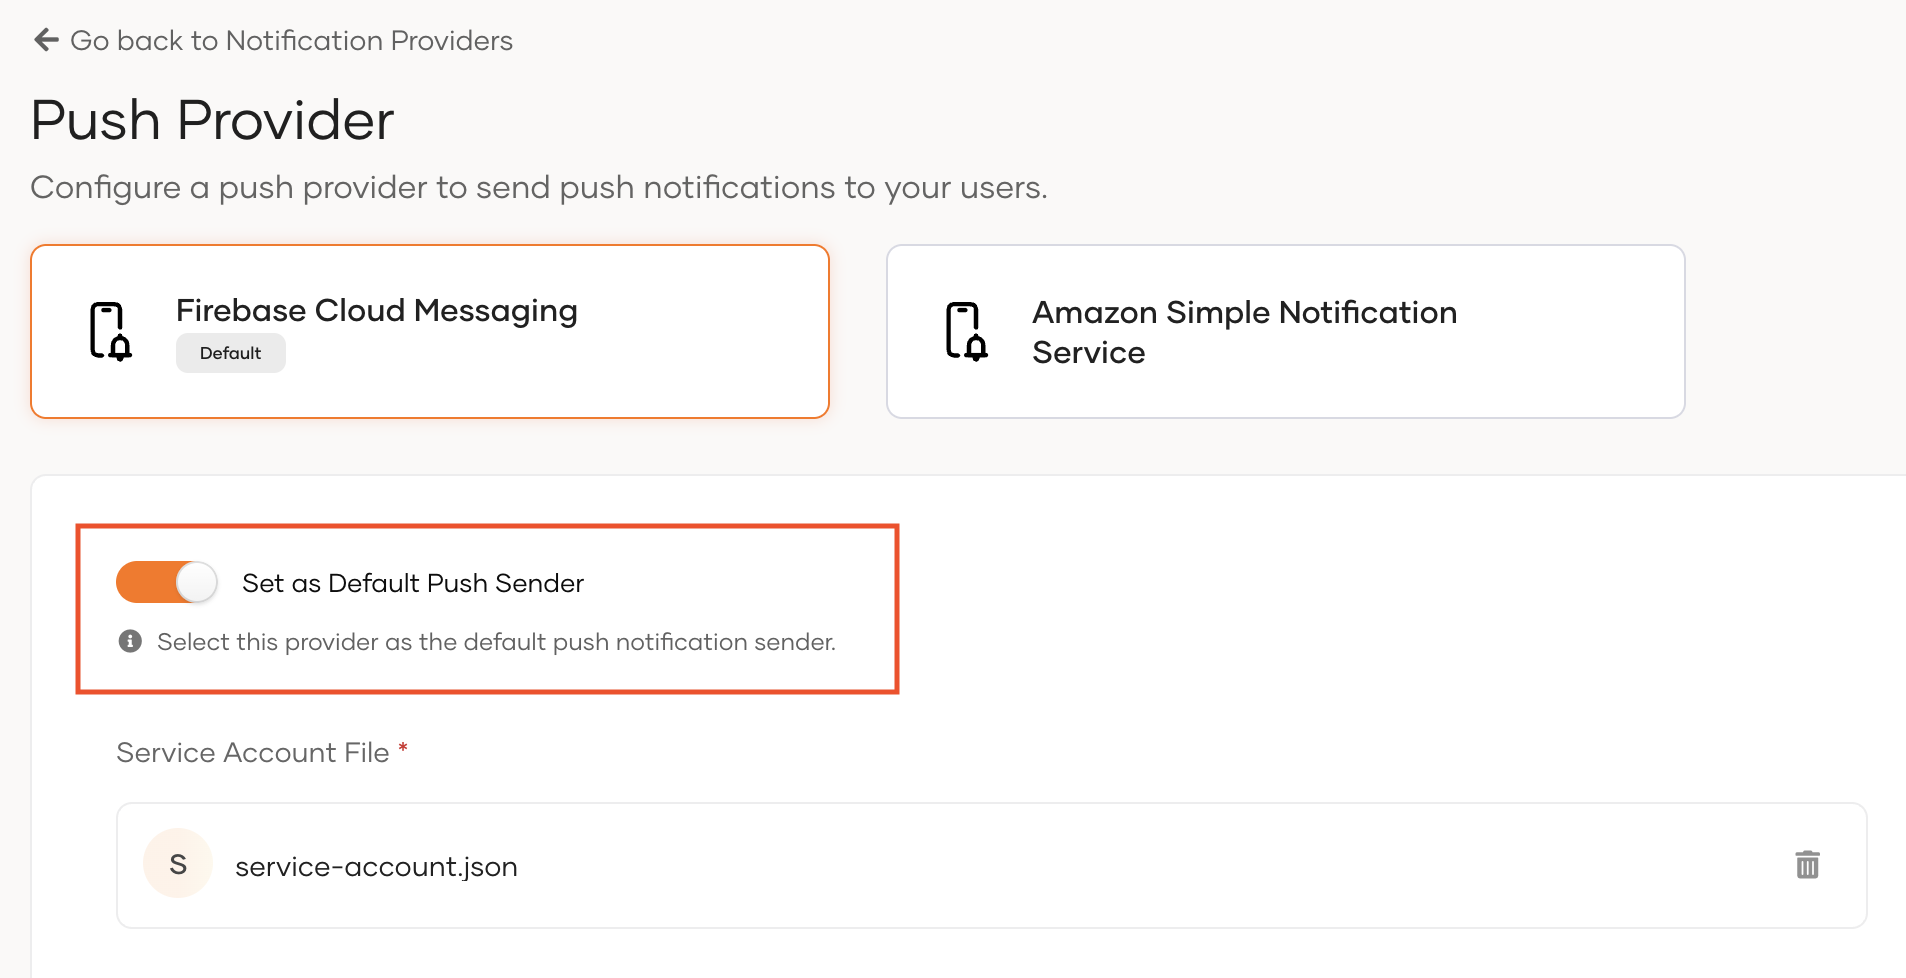Select Amazon Simple Notification Service provider
The image size is (1906, 978).
click(1243, 332)
